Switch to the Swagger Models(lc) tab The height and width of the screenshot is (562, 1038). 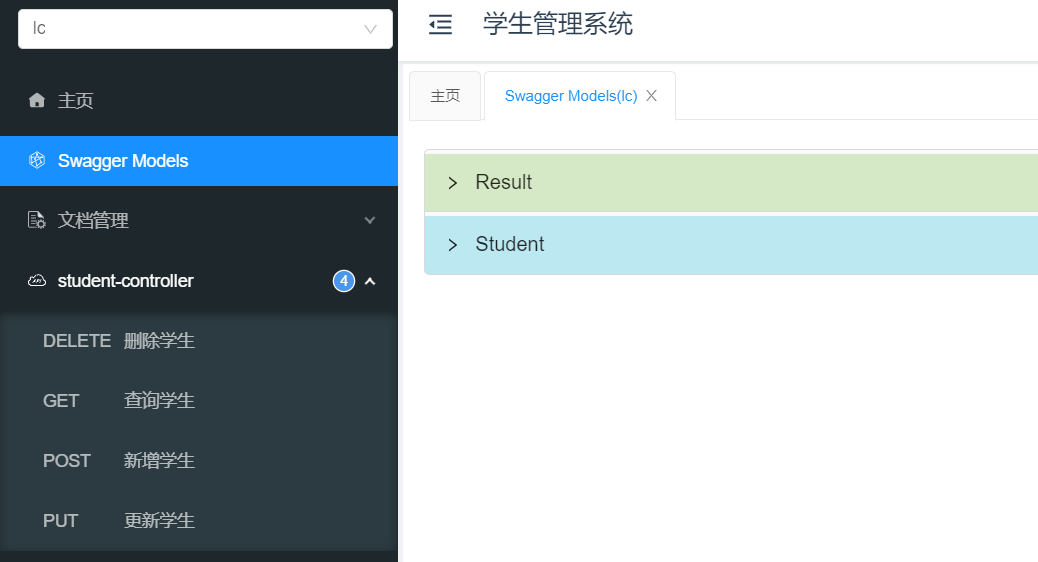[x=571, y=96]
